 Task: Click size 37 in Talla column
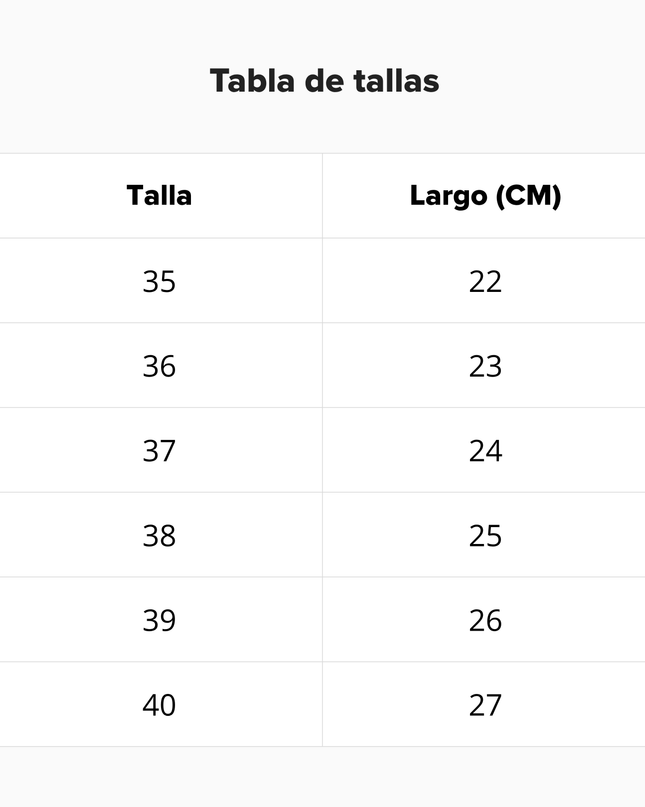(159, 452)
